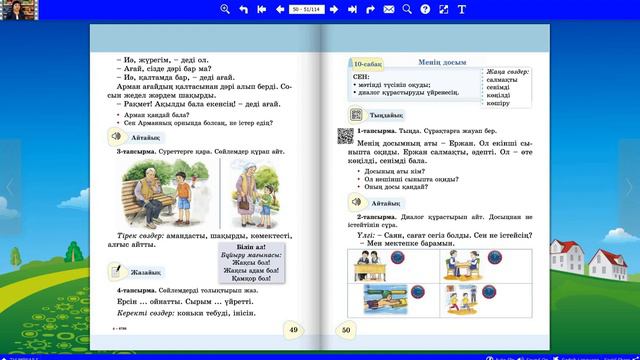Click the Жаңа сөздер vocabulary box
The width and height of the screenshot is (640, 360).
click(x=507, y=87)
